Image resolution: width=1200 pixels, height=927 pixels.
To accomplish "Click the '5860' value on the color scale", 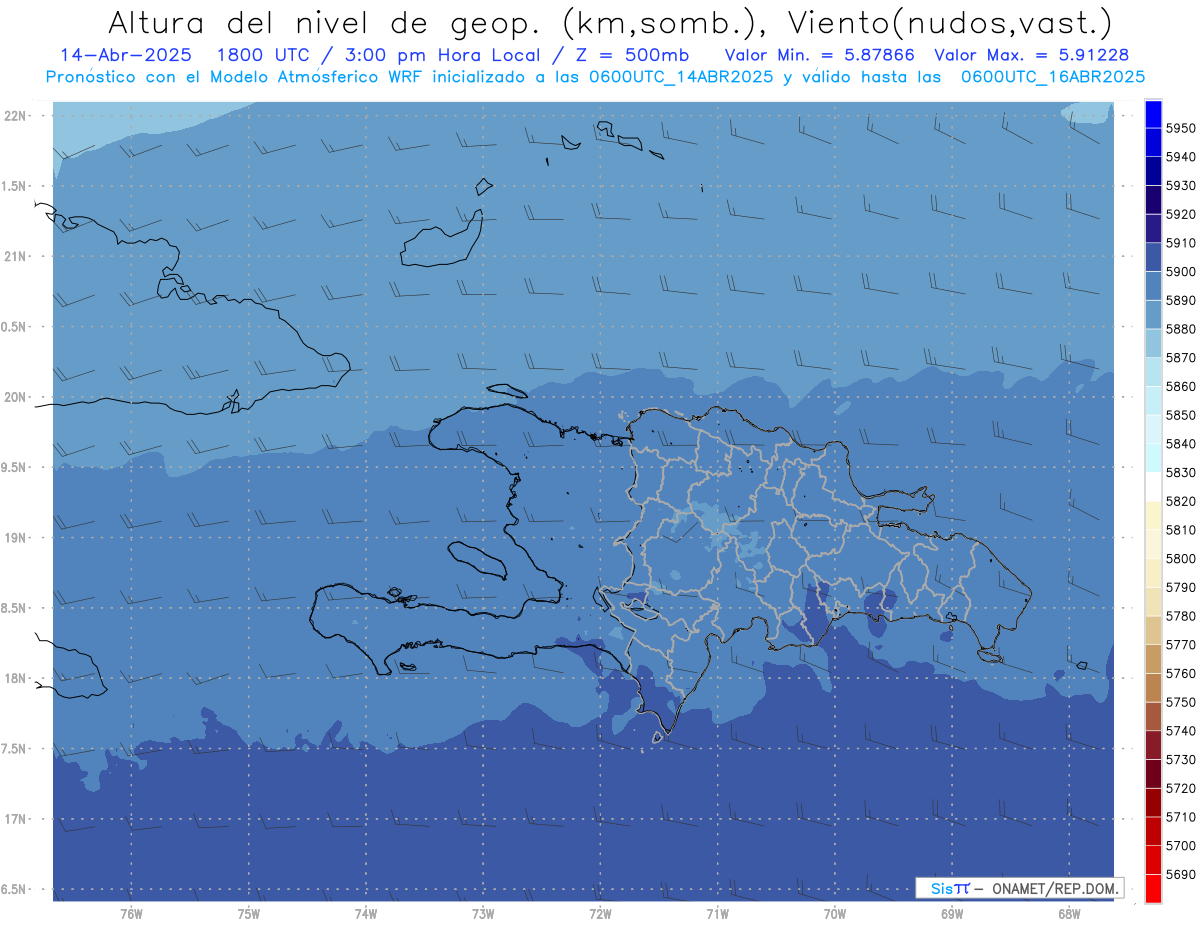I will 1181,386.
